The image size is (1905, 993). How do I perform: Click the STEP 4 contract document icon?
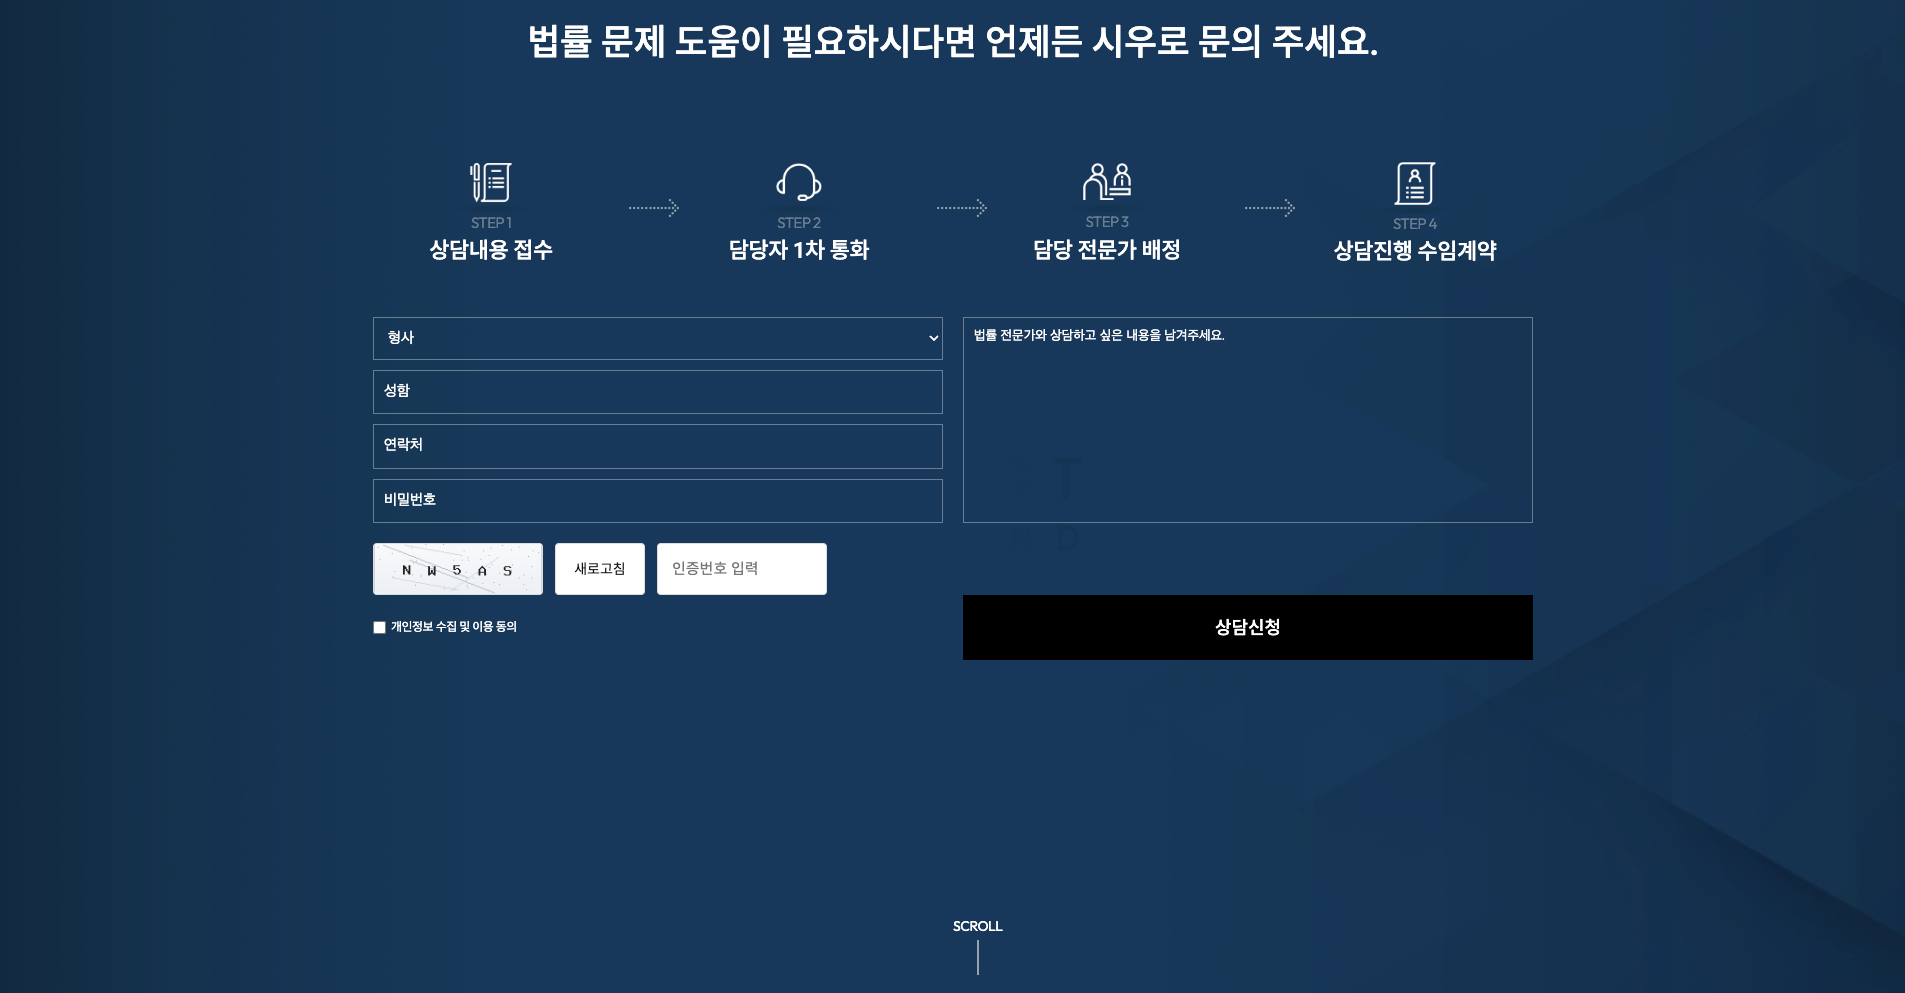(x=1415, y=183)
